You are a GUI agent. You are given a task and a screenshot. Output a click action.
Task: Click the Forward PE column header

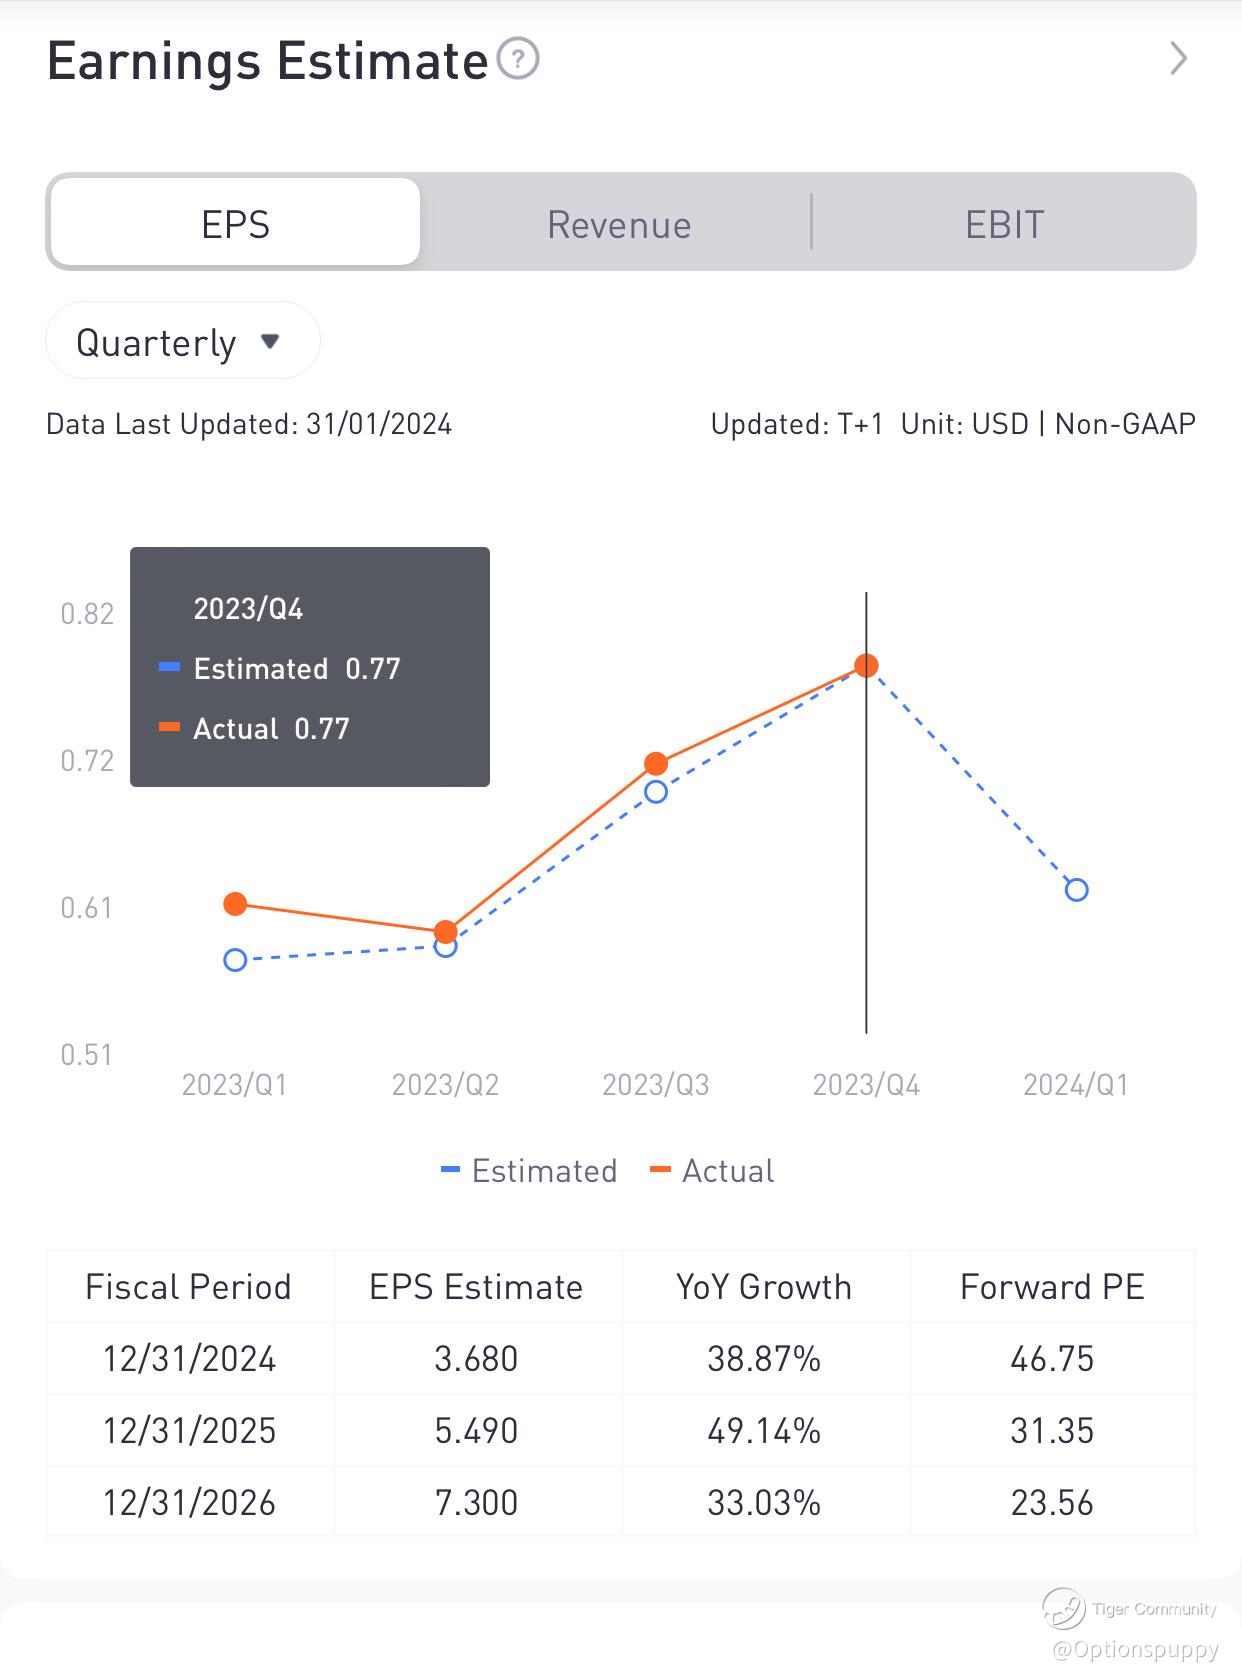[1052, 1287]
